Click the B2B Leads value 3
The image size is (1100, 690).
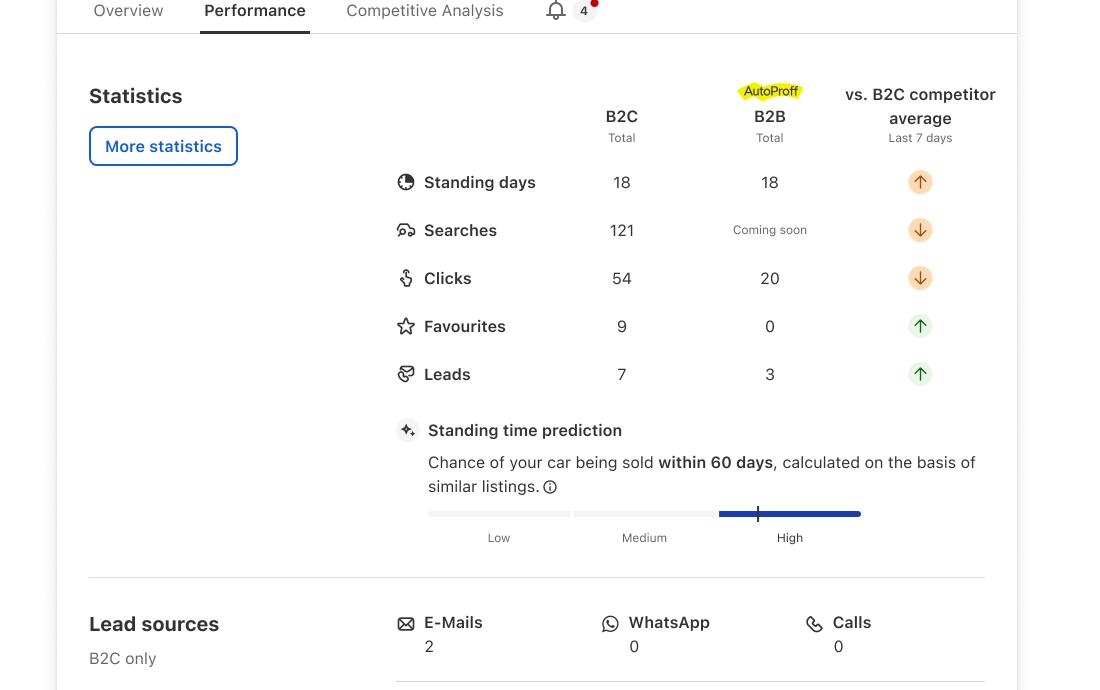(x=770, y=374)
